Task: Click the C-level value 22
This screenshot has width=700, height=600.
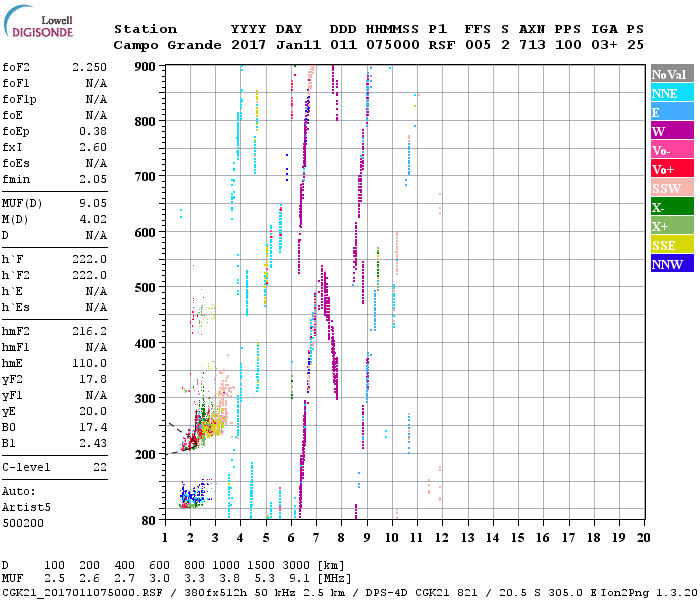Action: pos(99,467)
